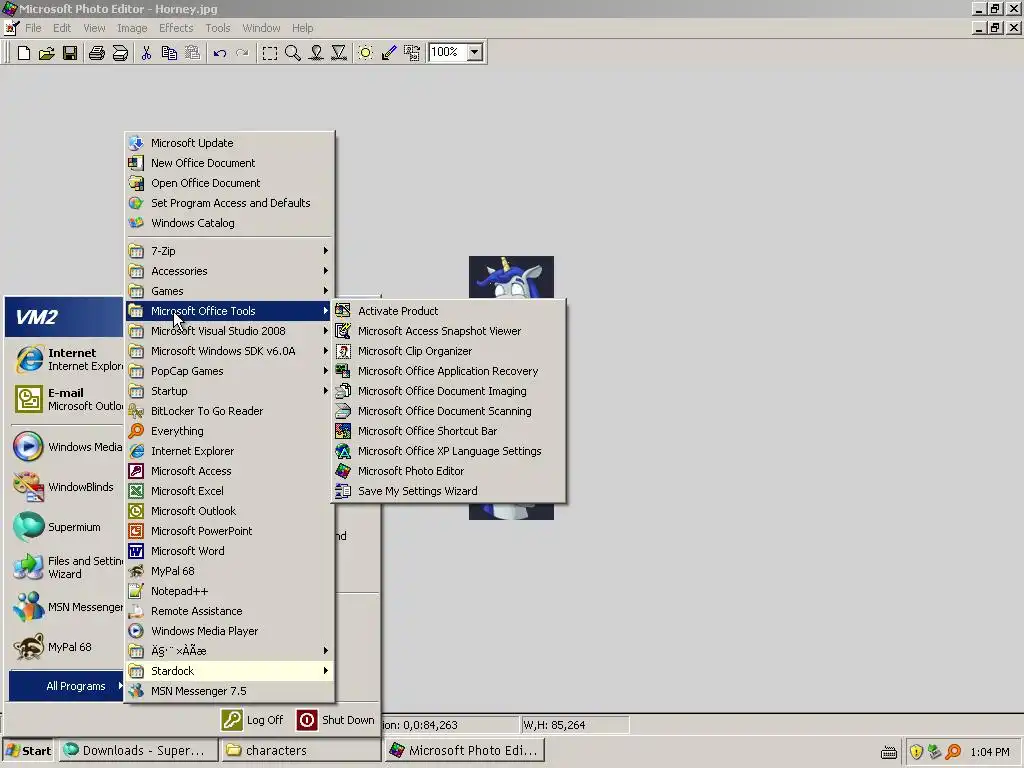Click the Start button
1024x768 pixels.
click(x=29, y=750)
